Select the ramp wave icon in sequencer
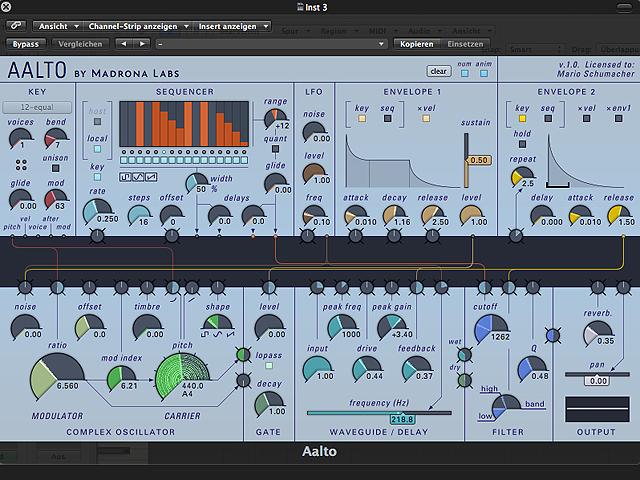The width and height of the screenshot is (640, 480). (x=151, y=177)
